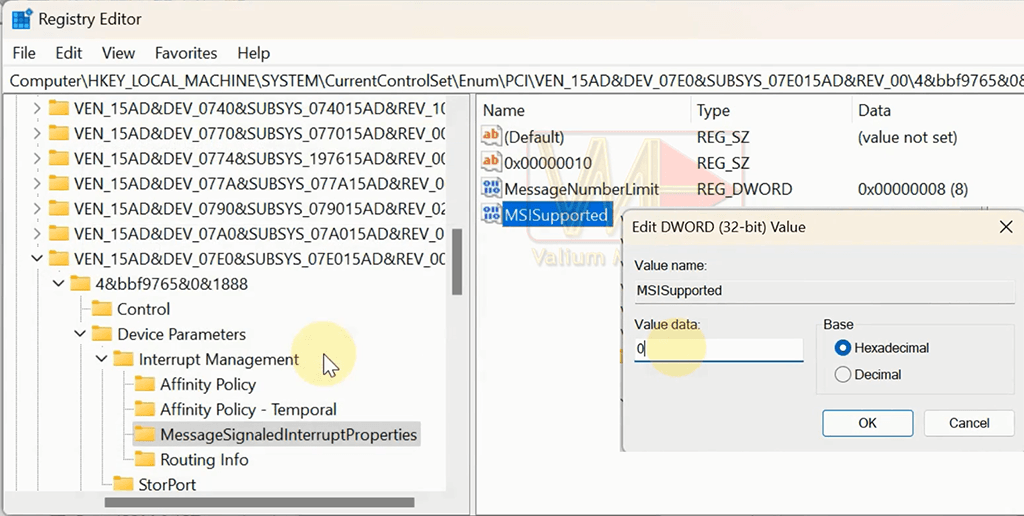Open the Help menu
This screenshot has height=516, width=1024.
point(253,53)
